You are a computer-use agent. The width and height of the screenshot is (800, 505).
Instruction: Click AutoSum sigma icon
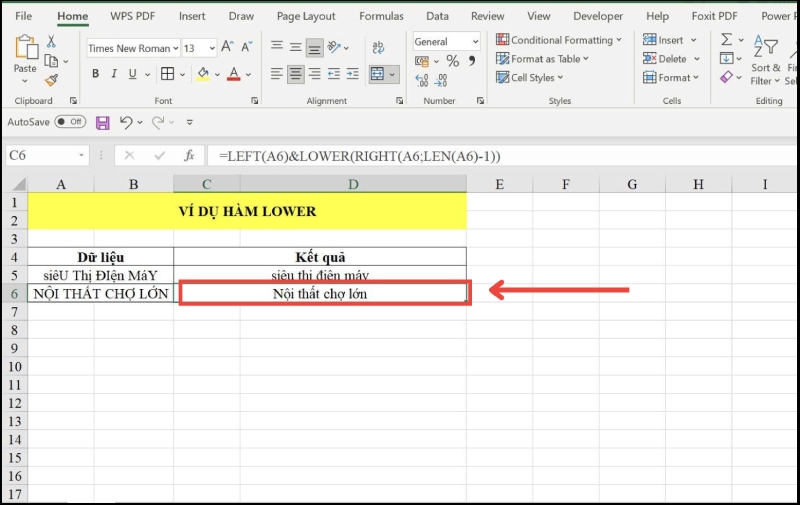727,39
